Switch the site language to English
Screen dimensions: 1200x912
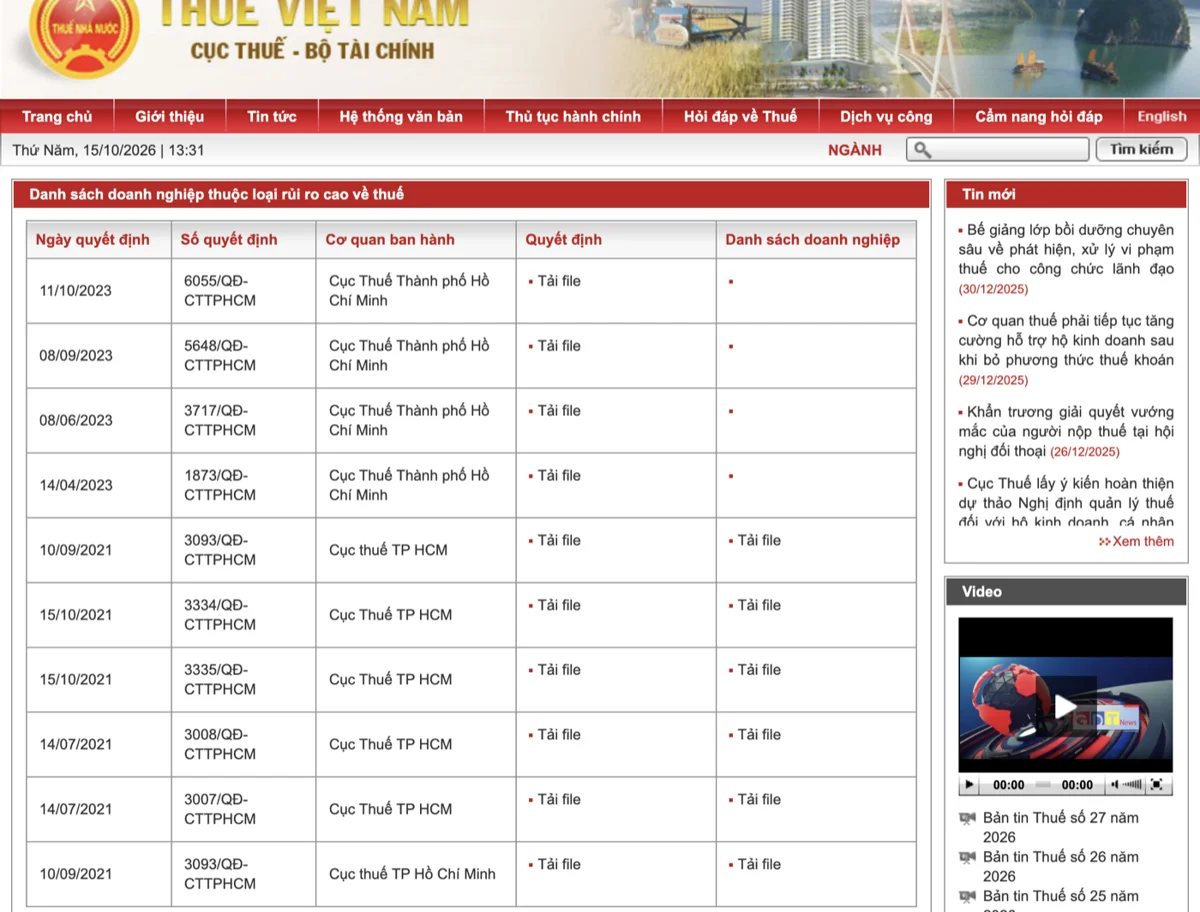1162,117
